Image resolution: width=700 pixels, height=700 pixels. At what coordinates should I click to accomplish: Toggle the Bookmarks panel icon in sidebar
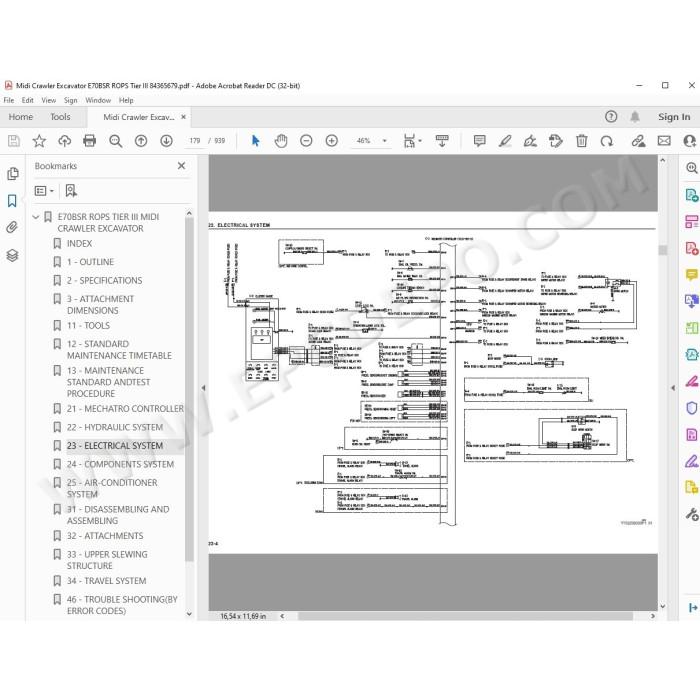(12, 200)
